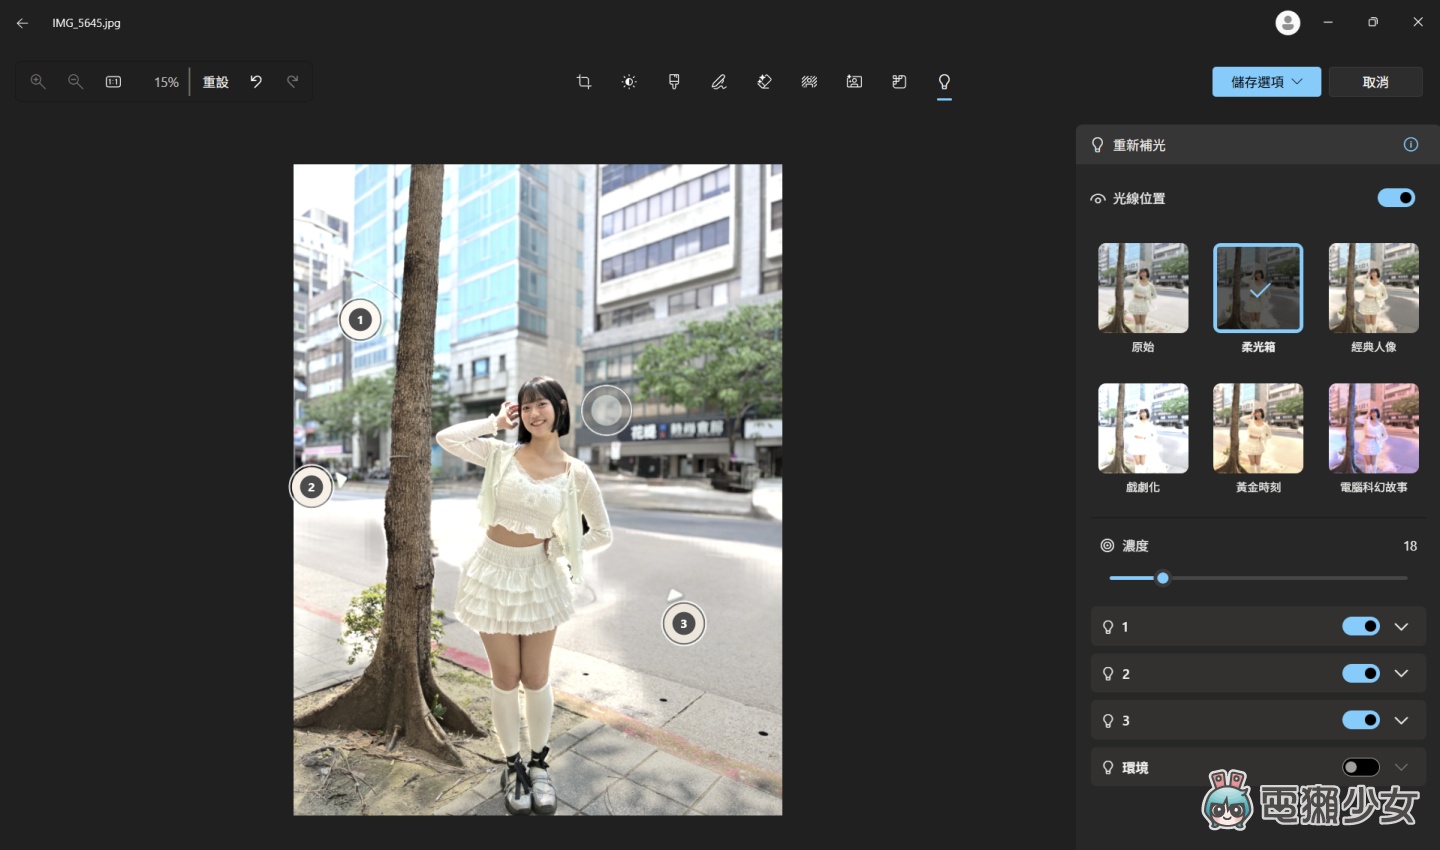Apply the 電腦科幻故事 lighting preset
Image resolution: width=1440 pixels, height=850 pixels.
1373,428
